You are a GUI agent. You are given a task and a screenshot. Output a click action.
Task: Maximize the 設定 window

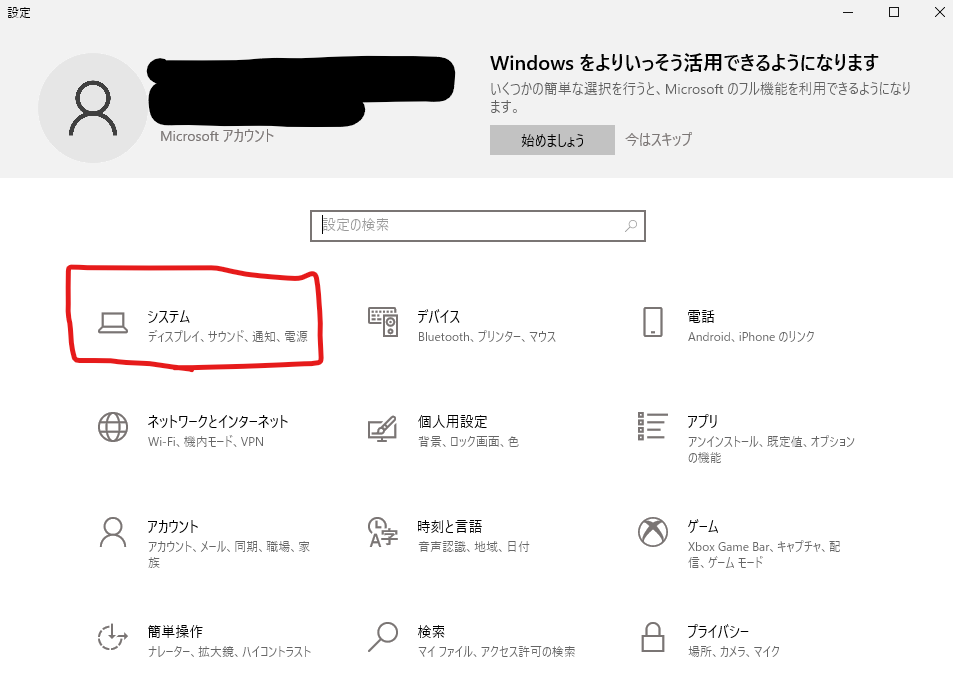coord(893,12)
